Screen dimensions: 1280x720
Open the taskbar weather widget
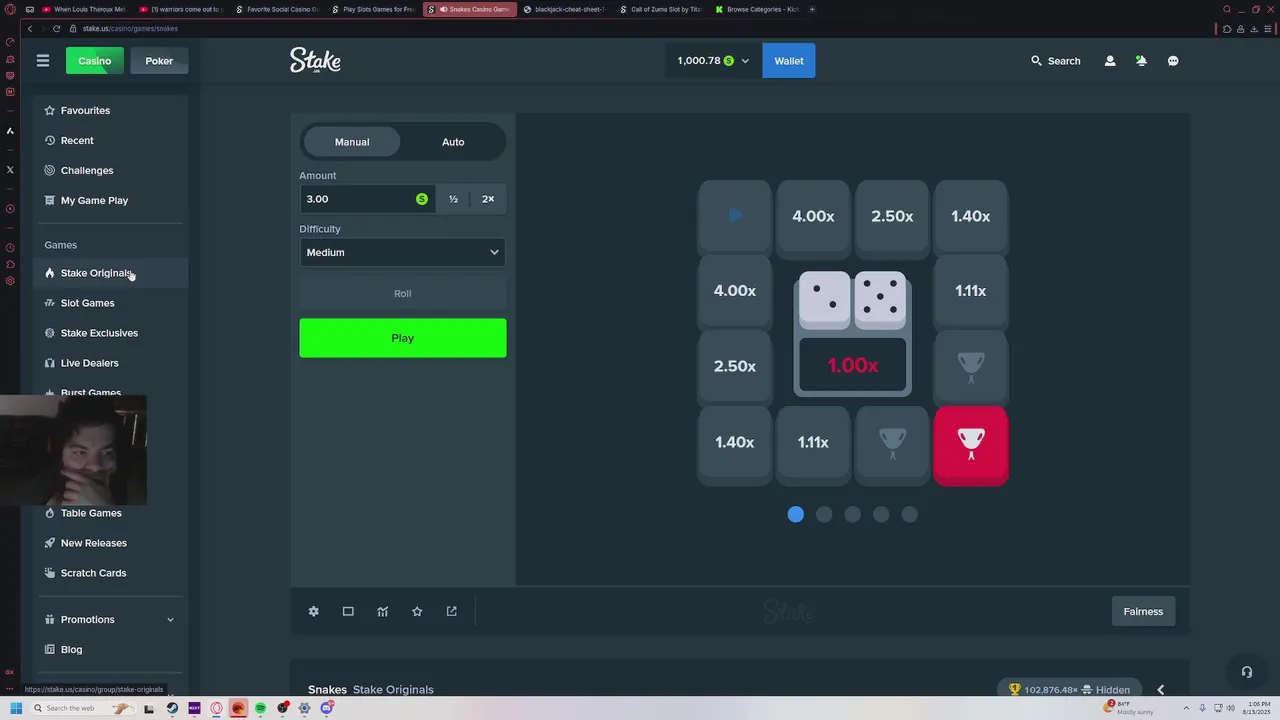coord(1130,708)
